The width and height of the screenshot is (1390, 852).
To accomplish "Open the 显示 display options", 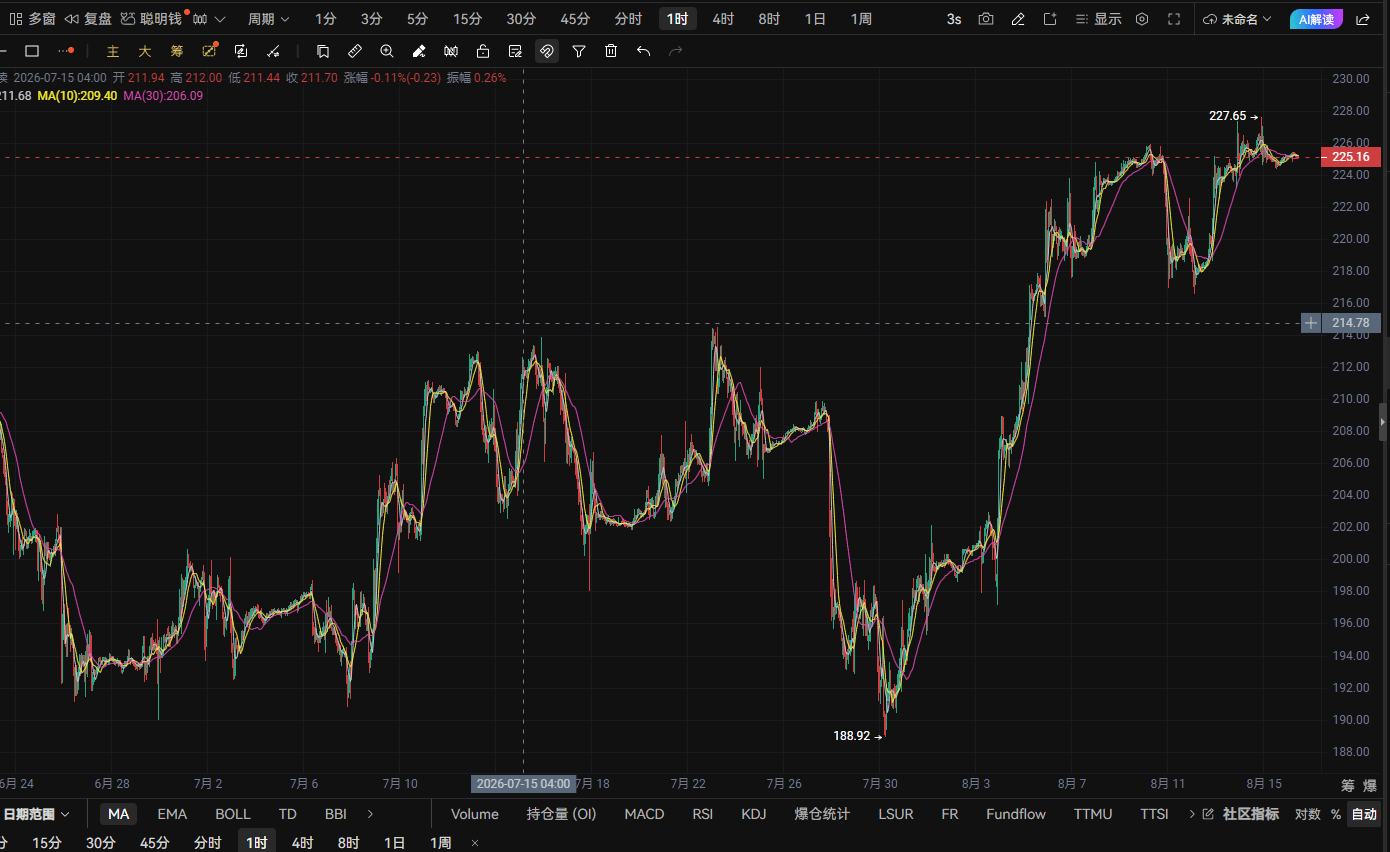I will pyautogui.click(x=1097, y=19).
